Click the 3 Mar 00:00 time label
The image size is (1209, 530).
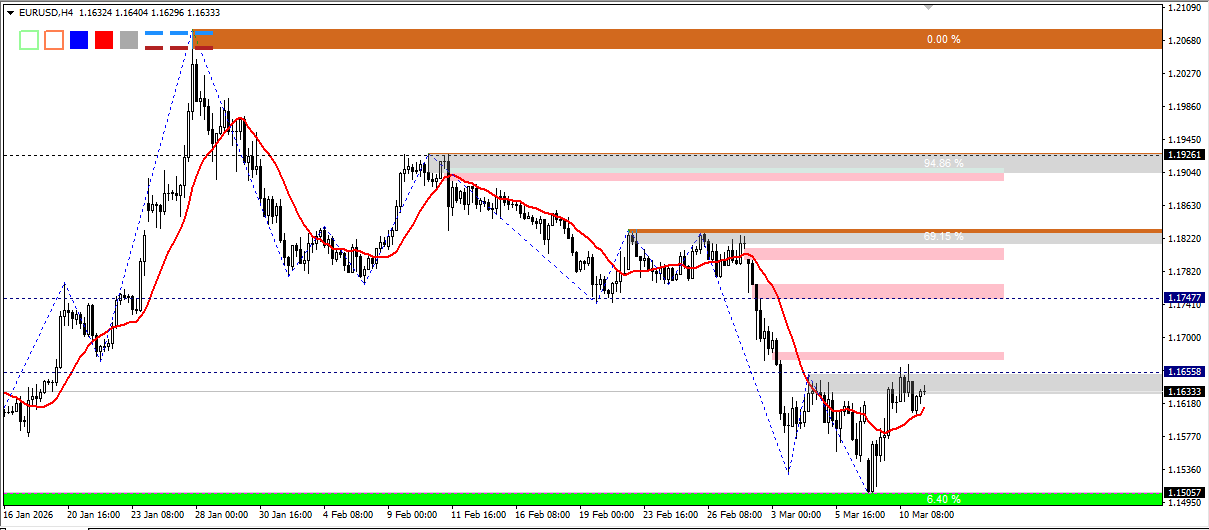pyautogui.click(x=798, y=514)
